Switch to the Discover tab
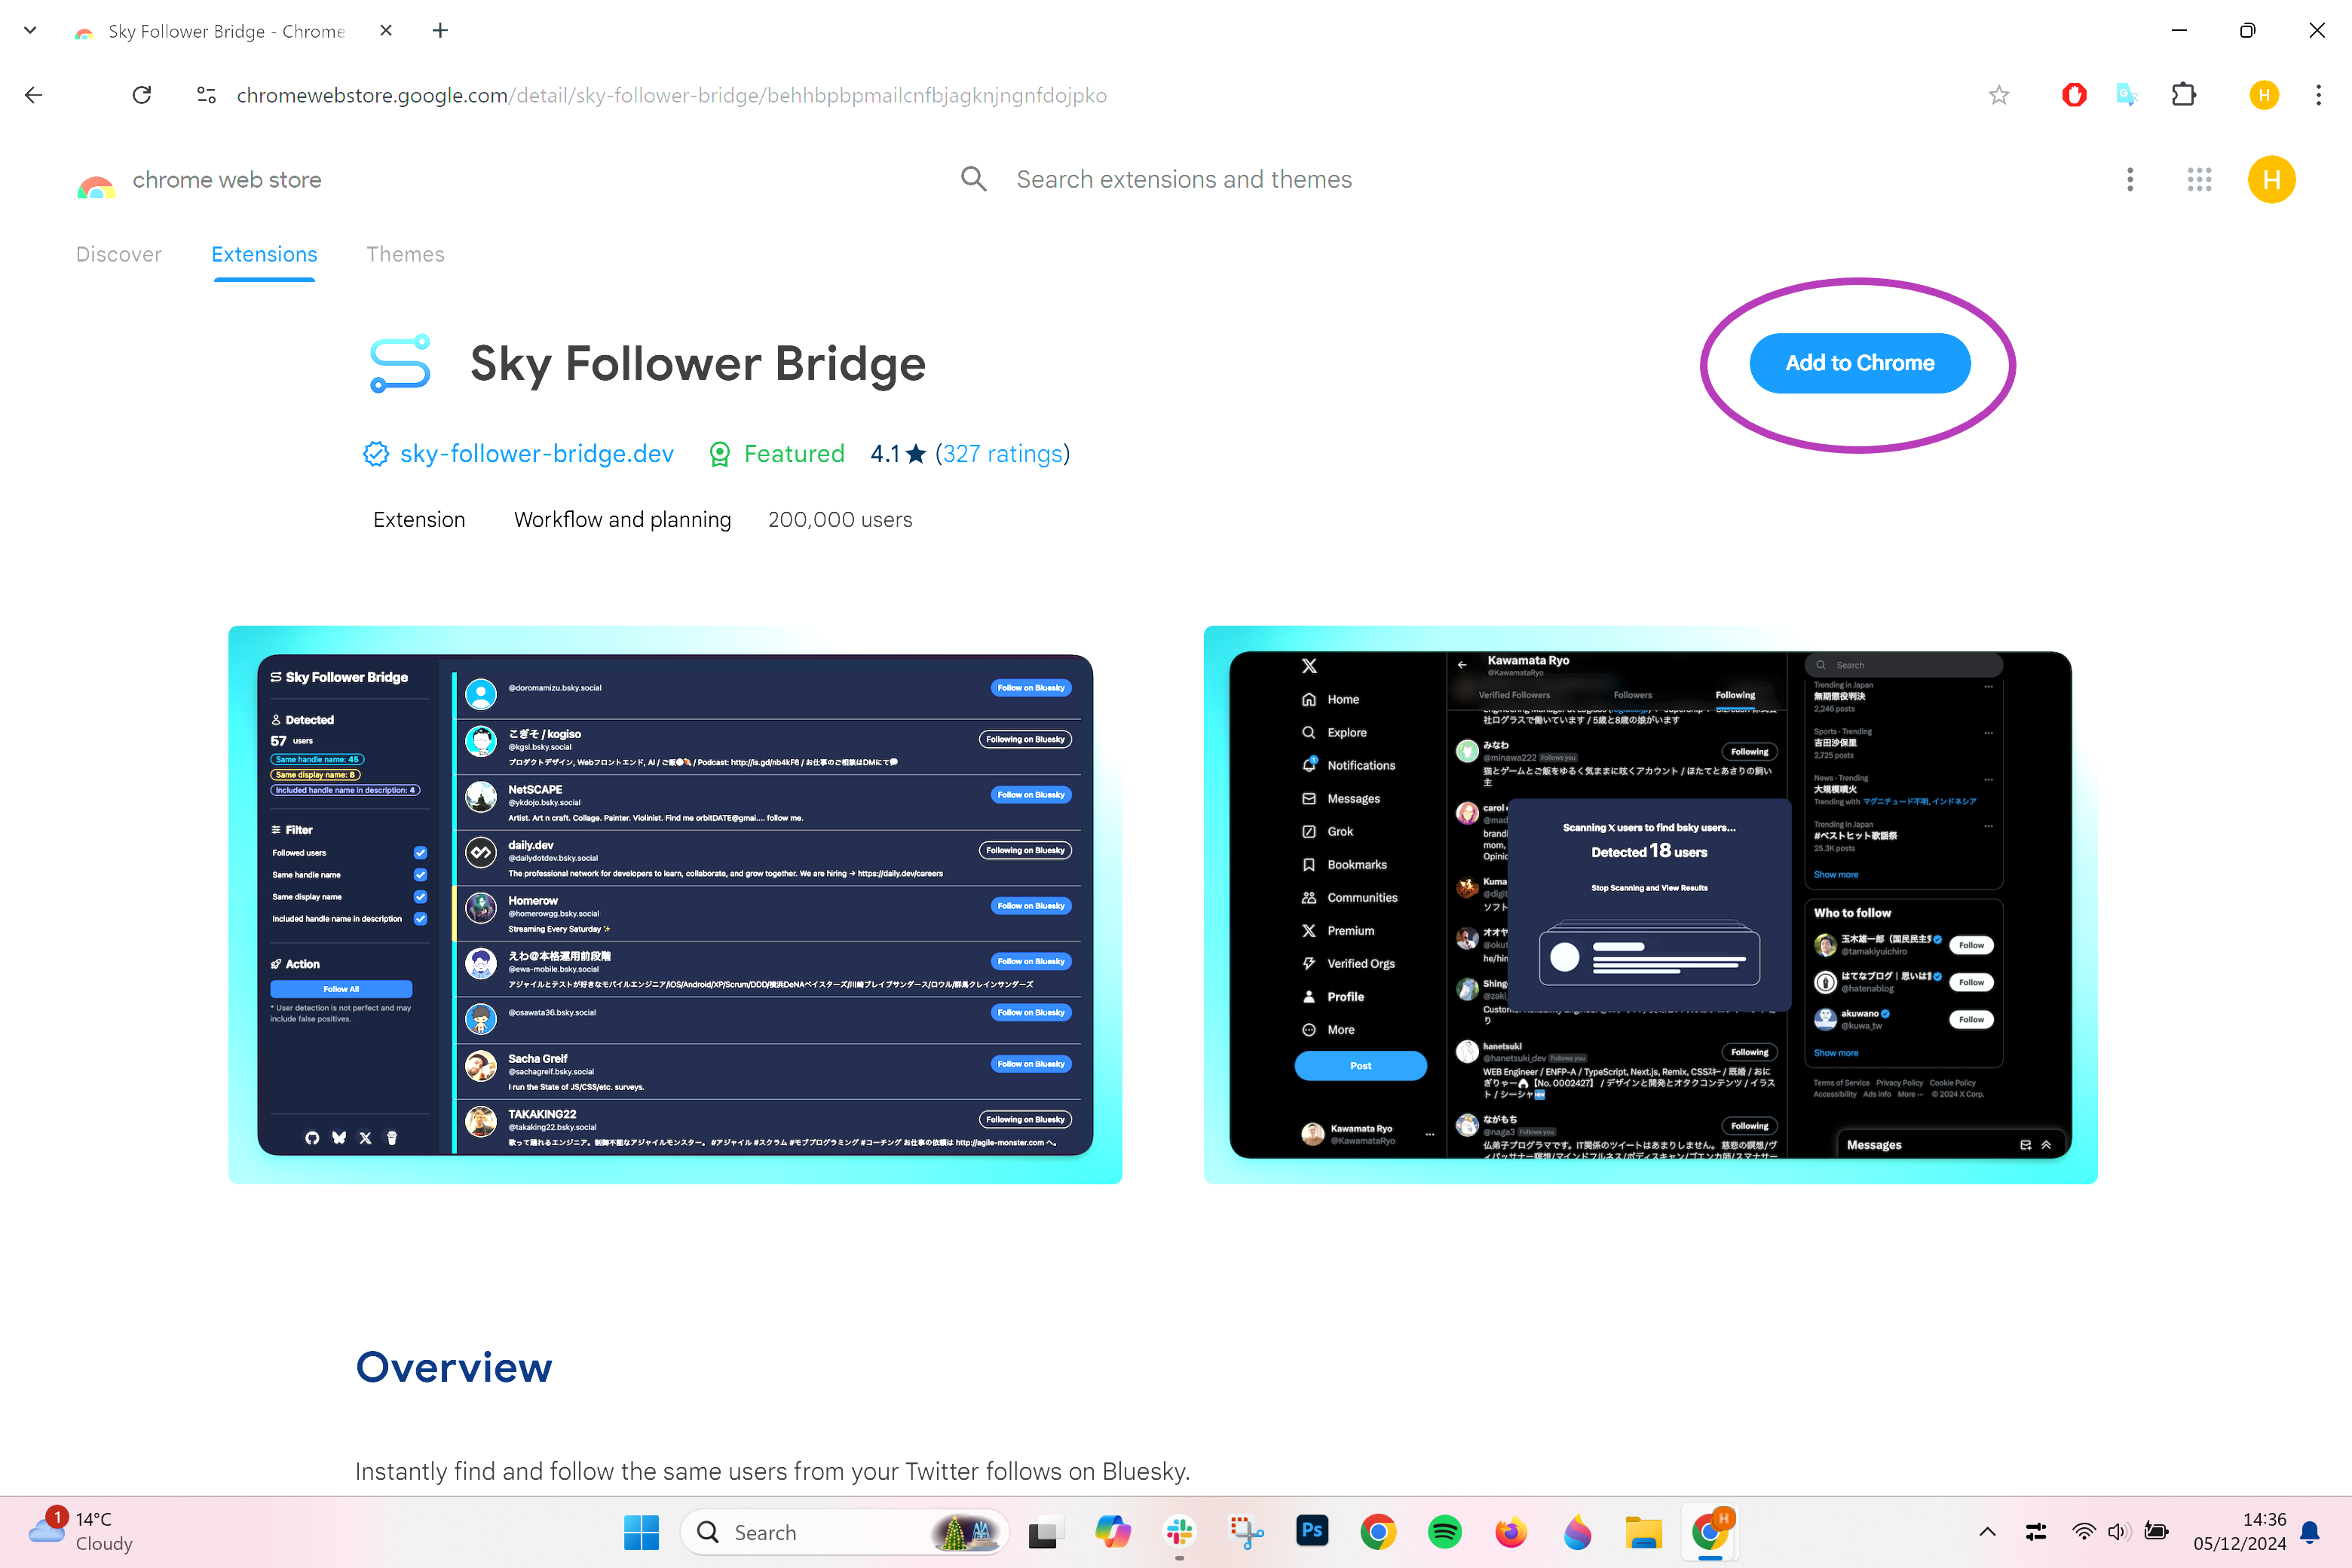The height and width of the screenshot is (1568, 2352). click(119, 254)
